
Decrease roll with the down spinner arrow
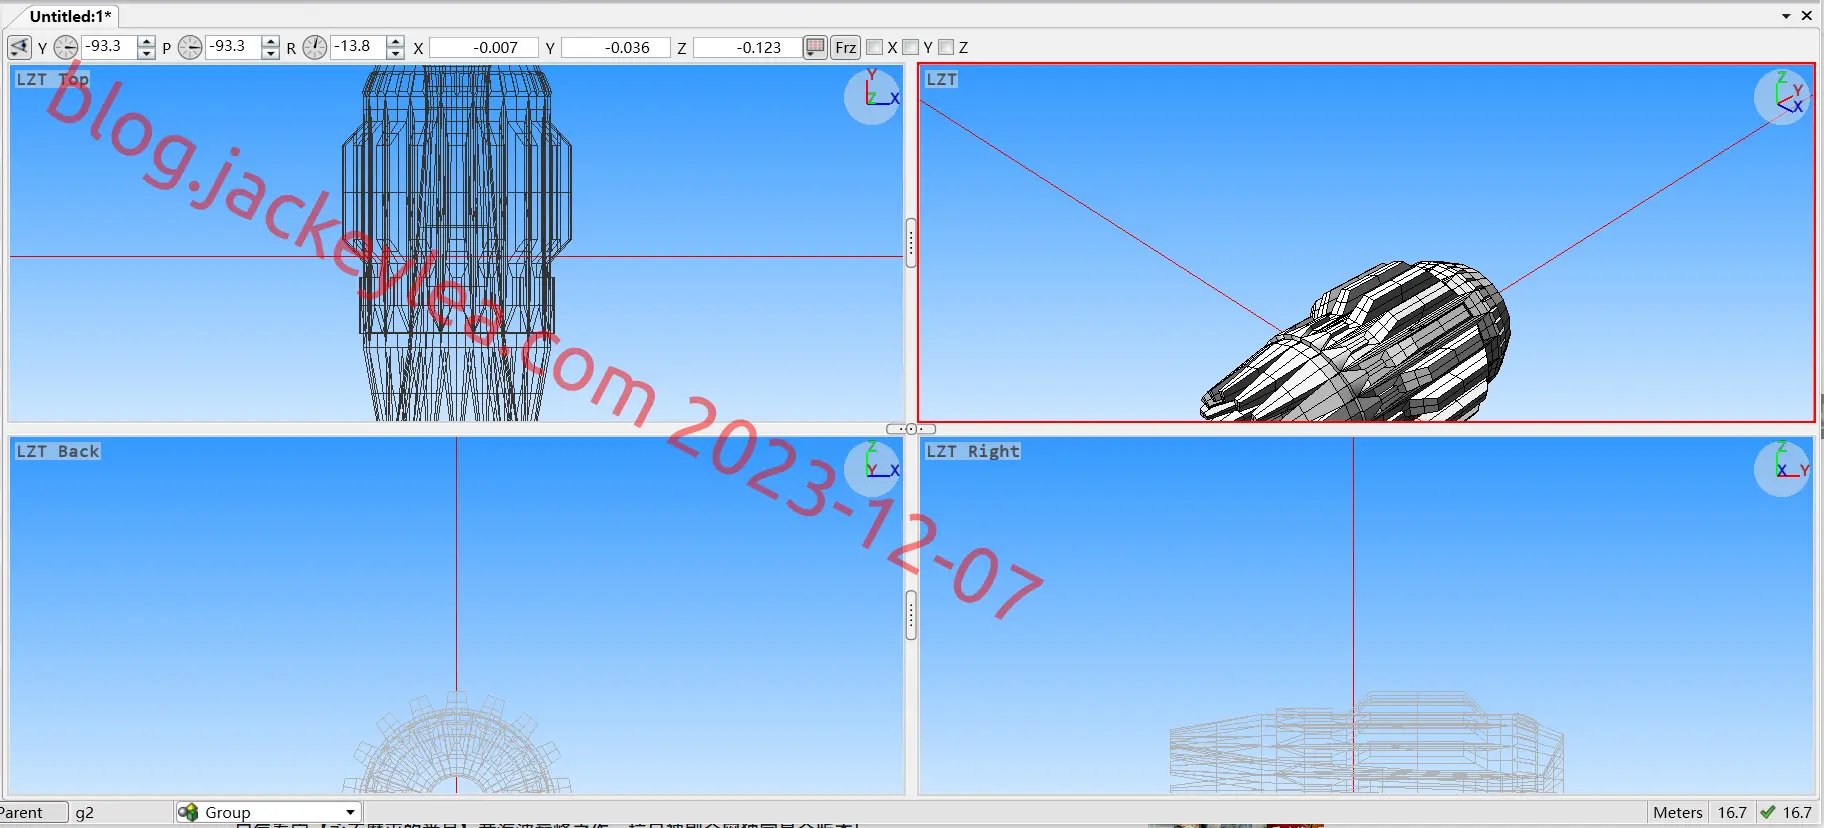click(395, 53)
